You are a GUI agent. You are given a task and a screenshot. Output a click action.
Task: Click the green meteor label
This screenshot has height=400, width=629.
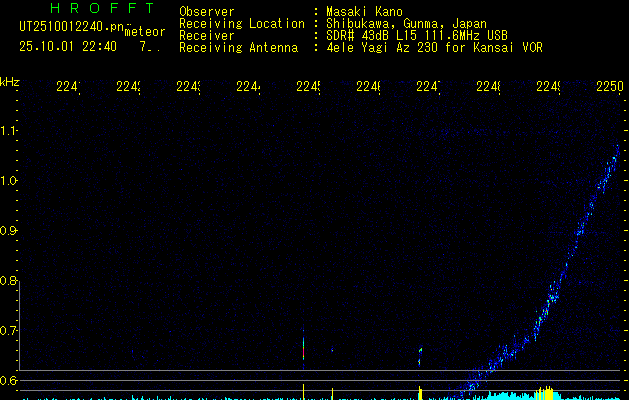point(144,32)
